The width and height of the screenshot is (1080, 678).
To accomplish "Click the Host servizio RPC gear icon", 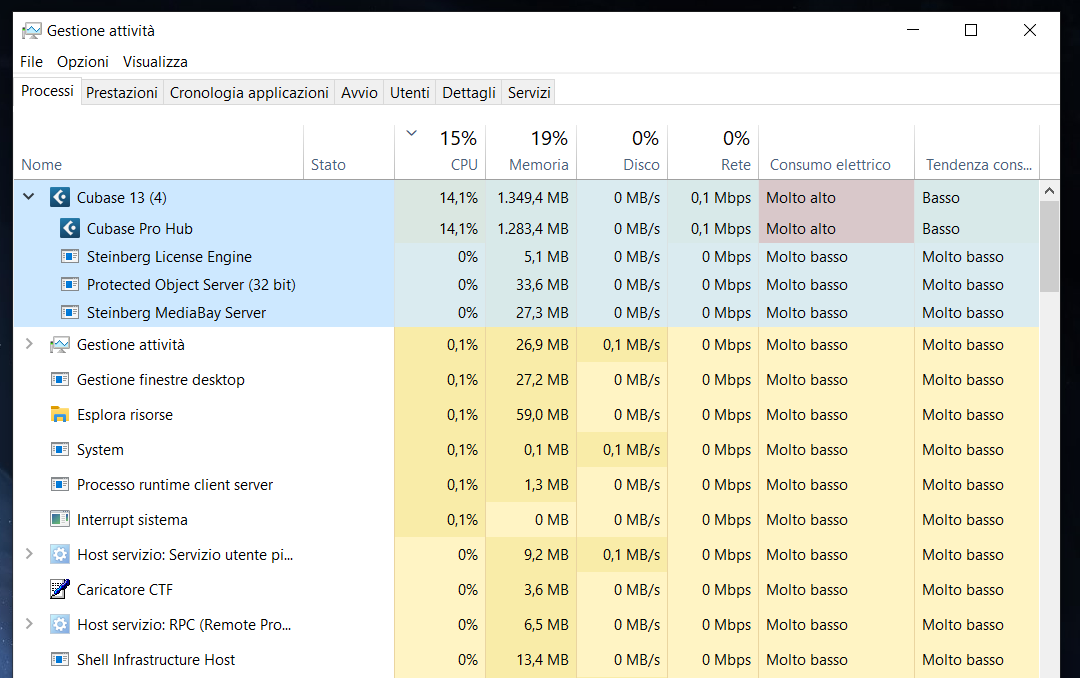I will (60, 625).
